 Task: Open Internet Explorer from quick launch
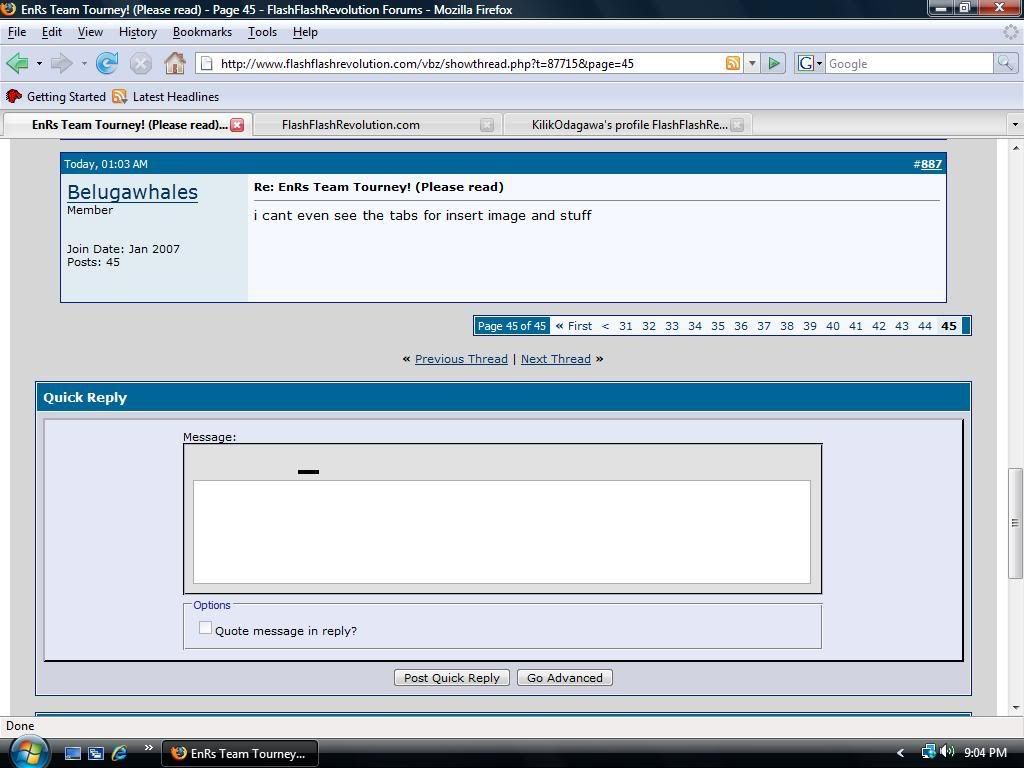(x=119, y=753)
